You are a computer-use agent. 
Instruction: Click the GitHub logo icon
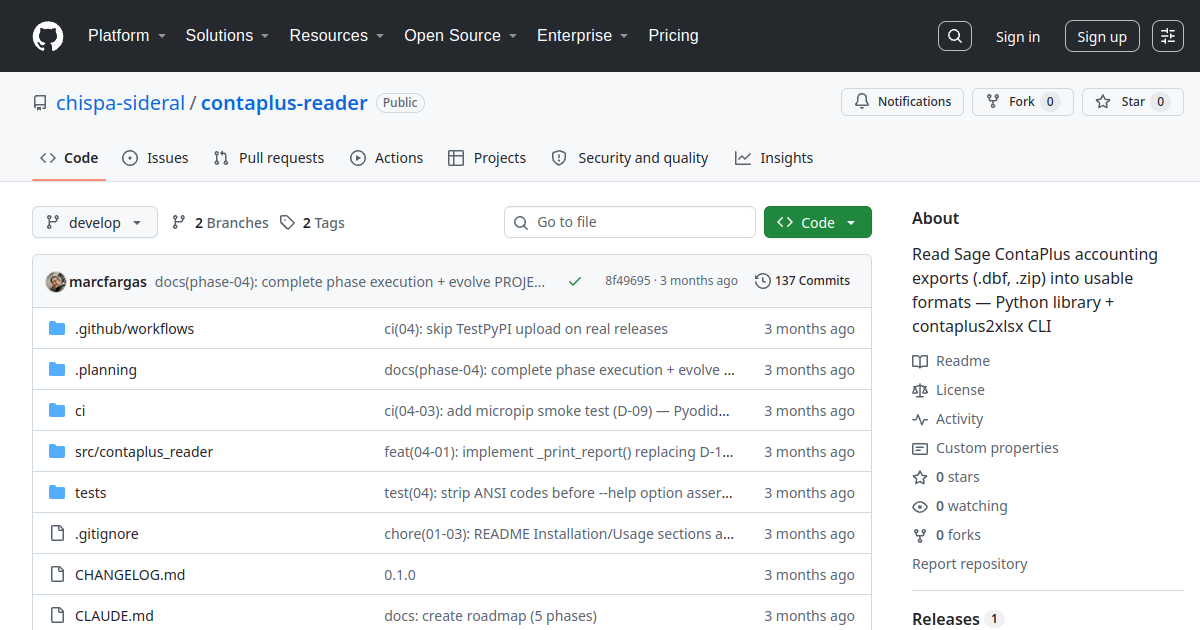tap(48, 36)
